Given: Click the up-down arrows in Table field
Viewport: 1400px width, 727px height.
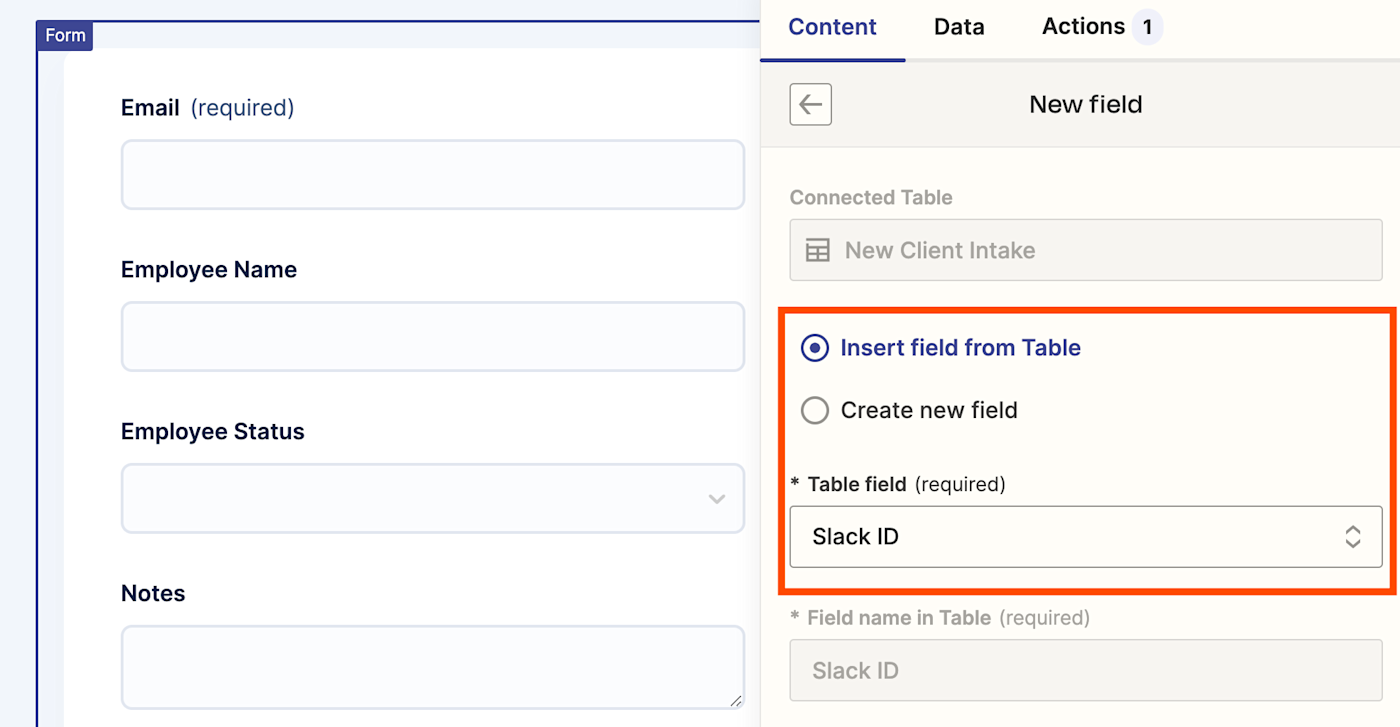Looking at the screenshot, I should (1352, 537).
